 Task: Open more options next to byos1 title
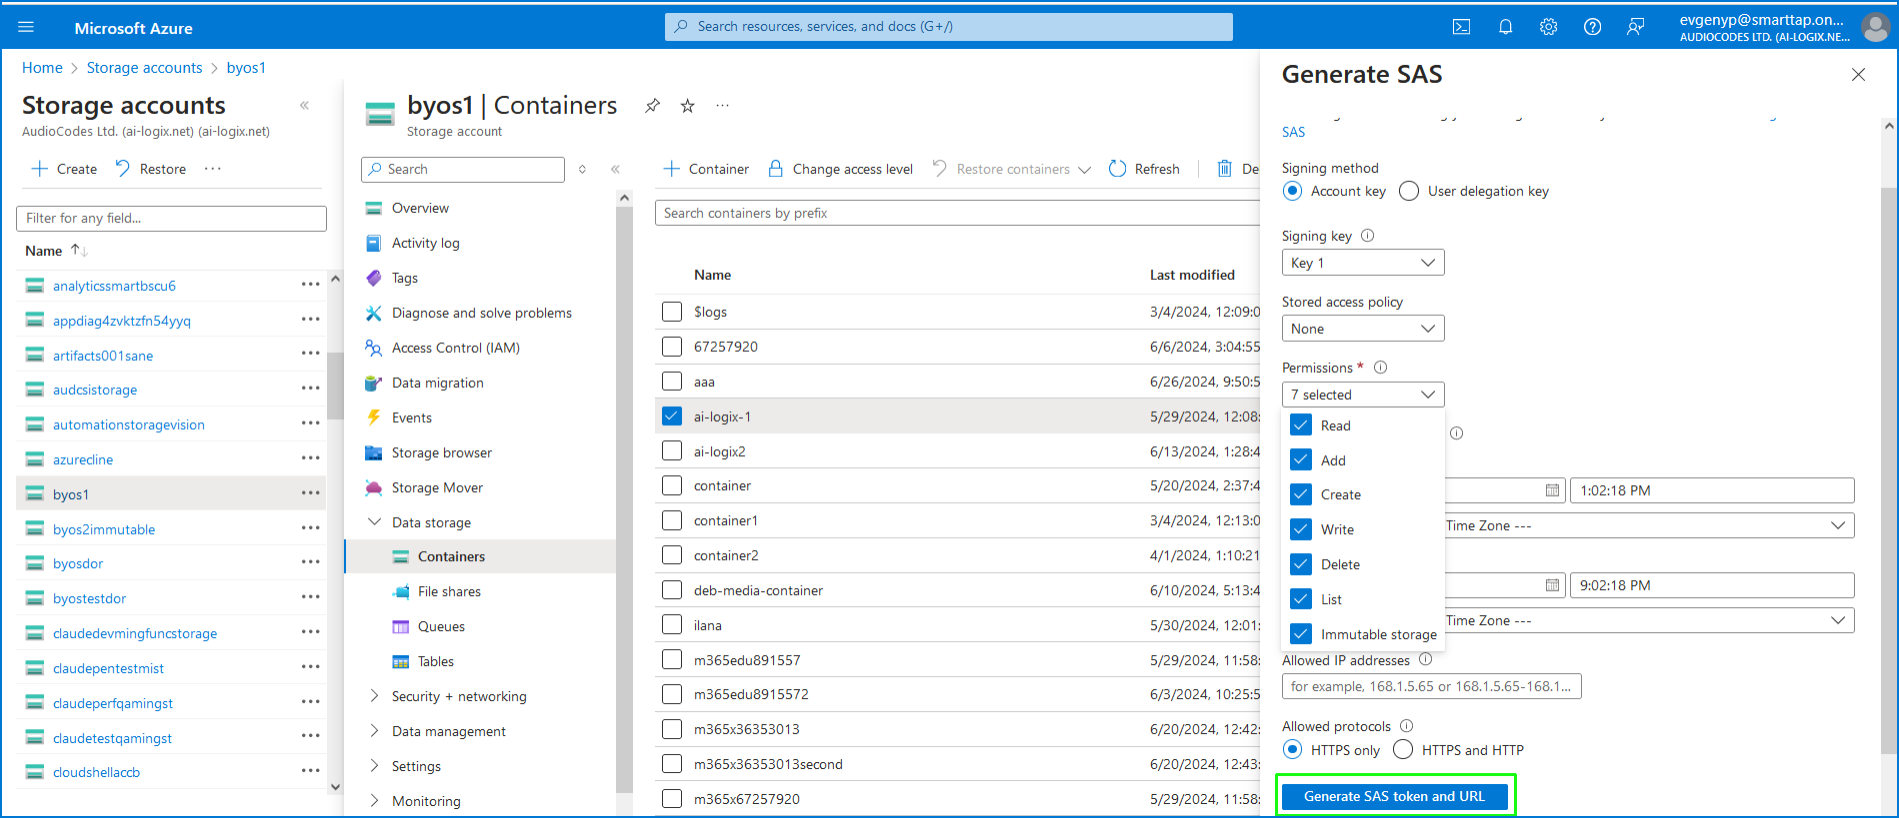(722, 105)
